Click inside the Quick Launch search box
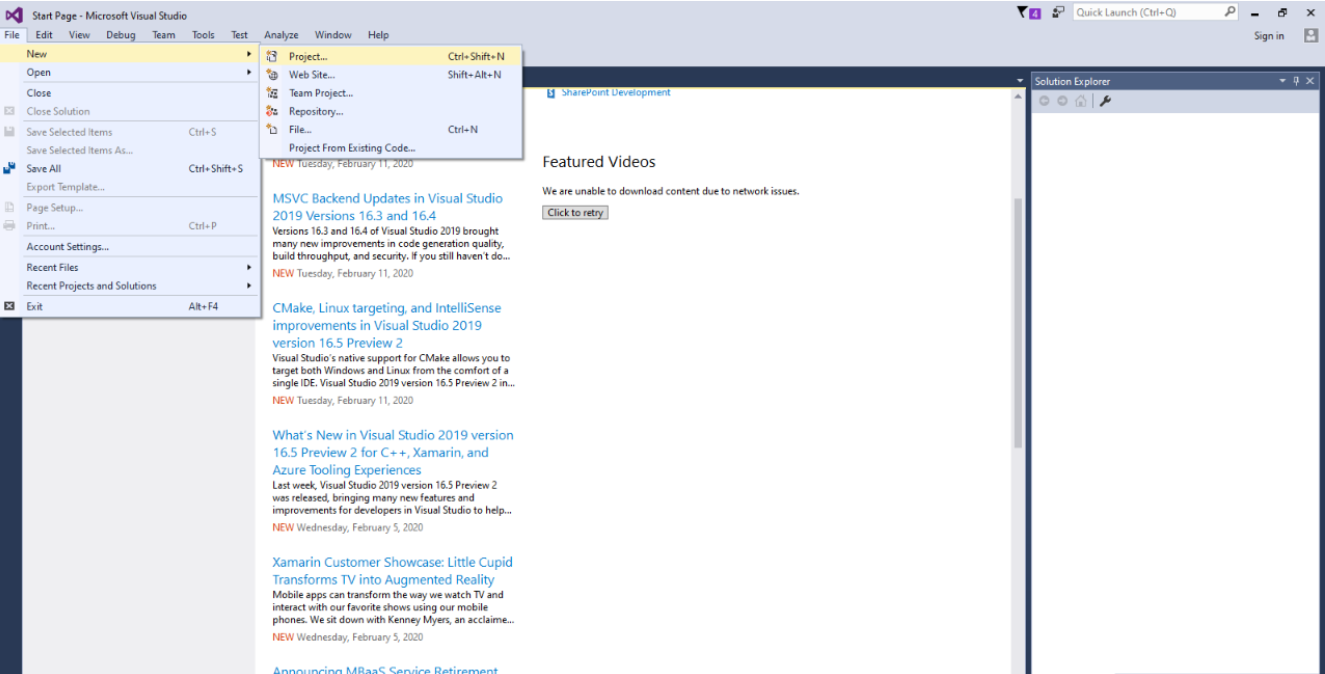Viewport: 1325px width, 674px height. [x=1147, y=13]
